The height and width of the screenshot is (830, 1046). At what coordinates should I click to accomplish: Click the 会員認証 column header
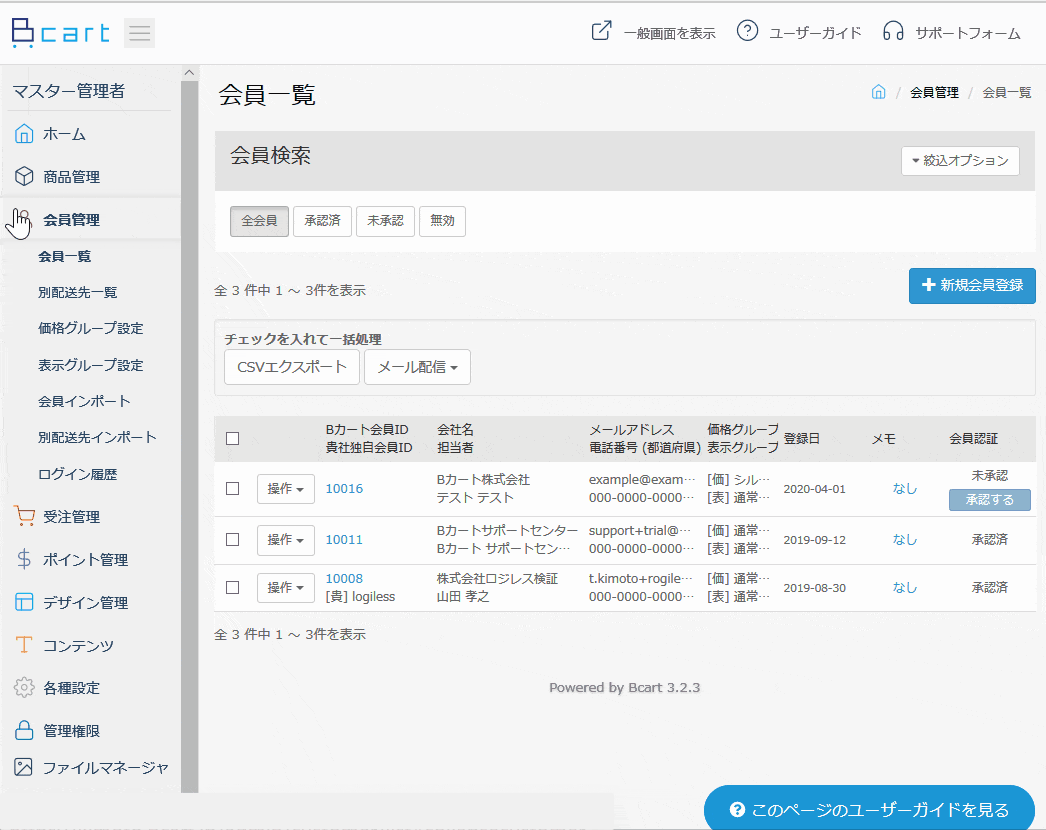tap(973, 438)
